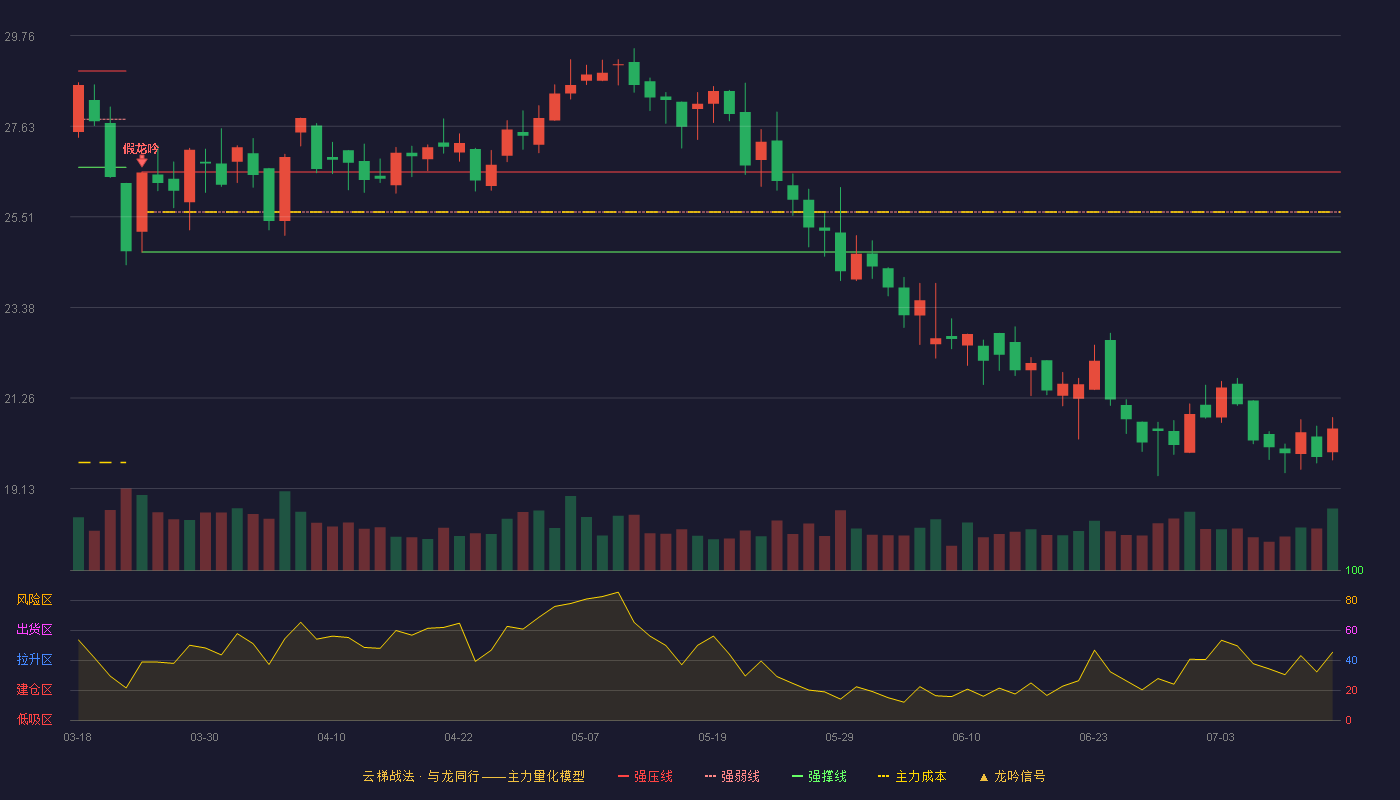Select the 风险区 zone label
The image size is (1400, 800).
(34, 600)
